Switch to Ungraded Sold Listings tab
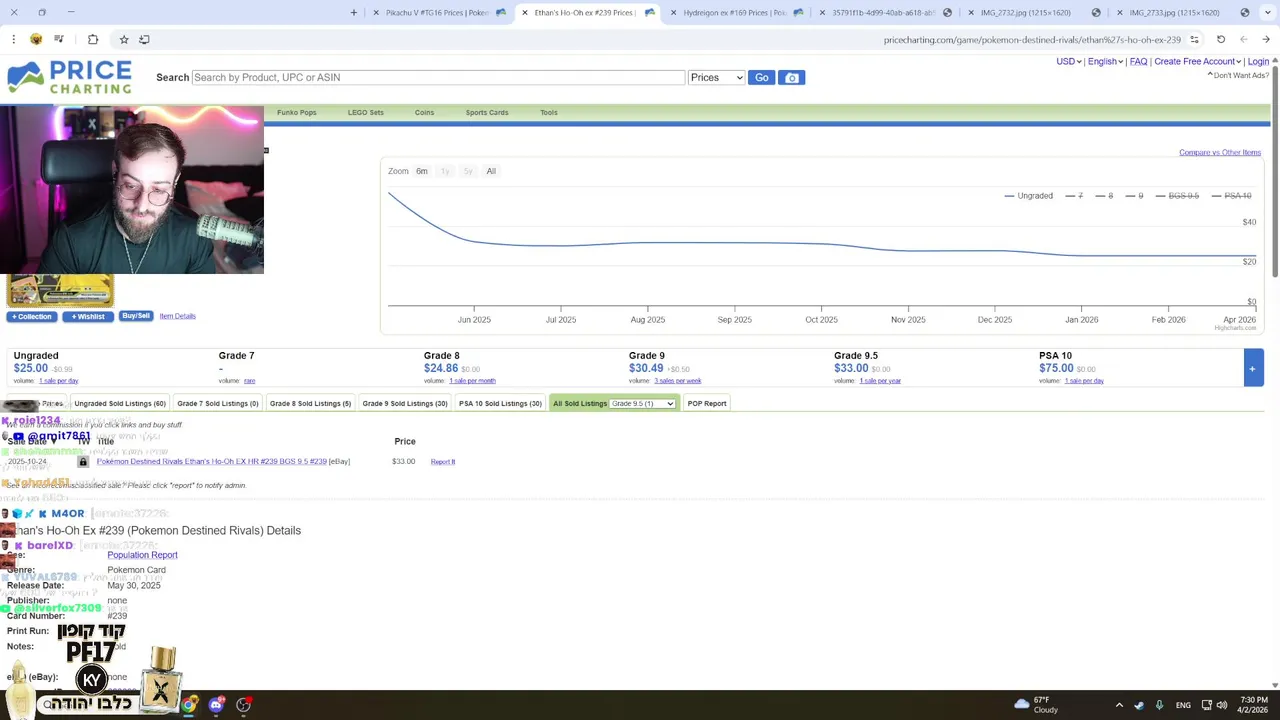This screenshot has height=720, width=1280. coord(119,403)
